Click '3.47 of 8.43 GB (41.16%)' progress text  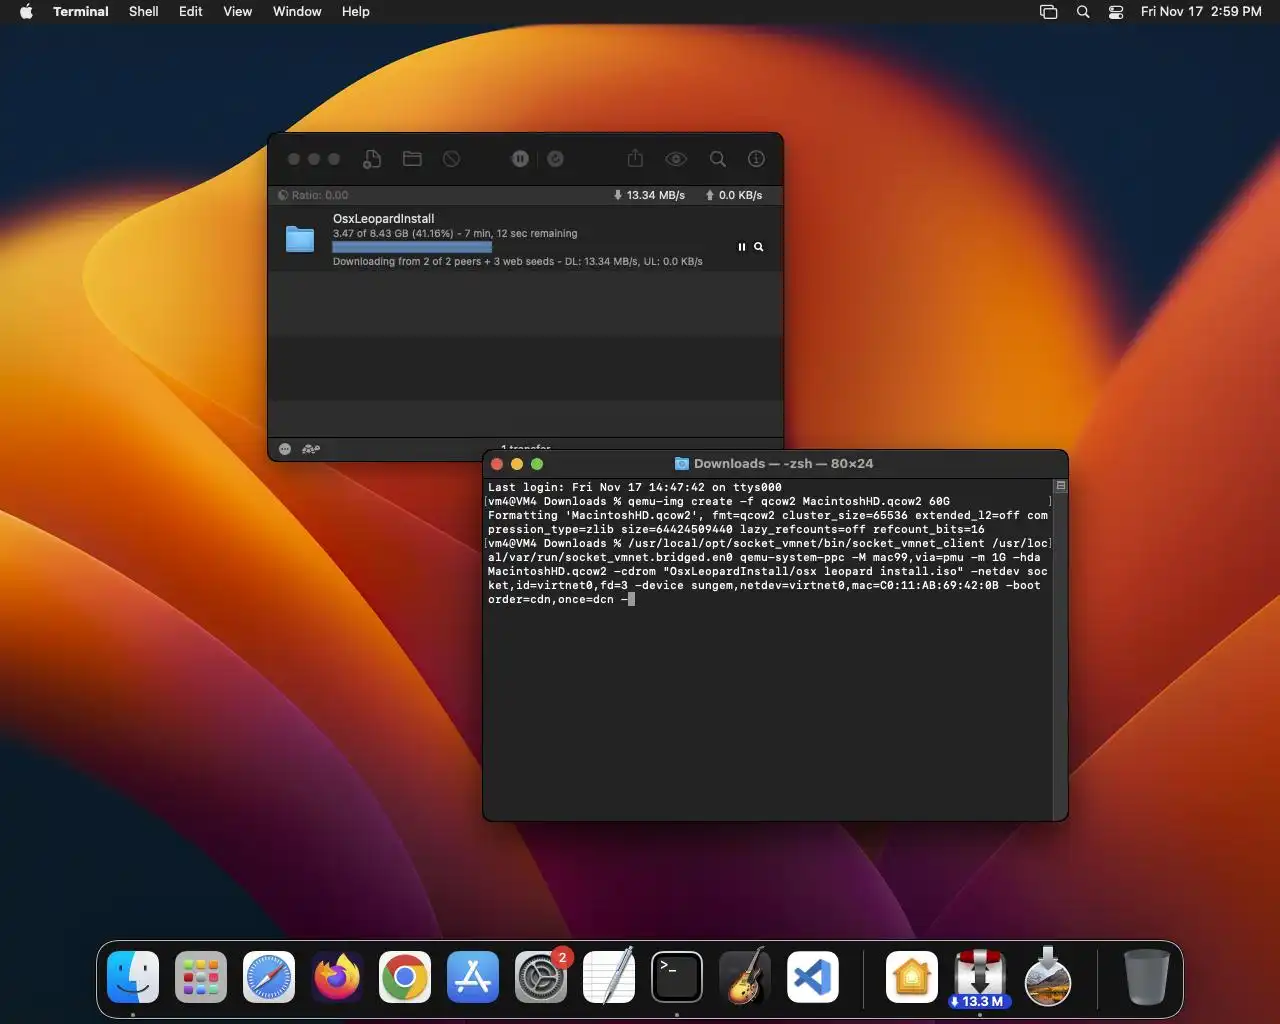393,233
